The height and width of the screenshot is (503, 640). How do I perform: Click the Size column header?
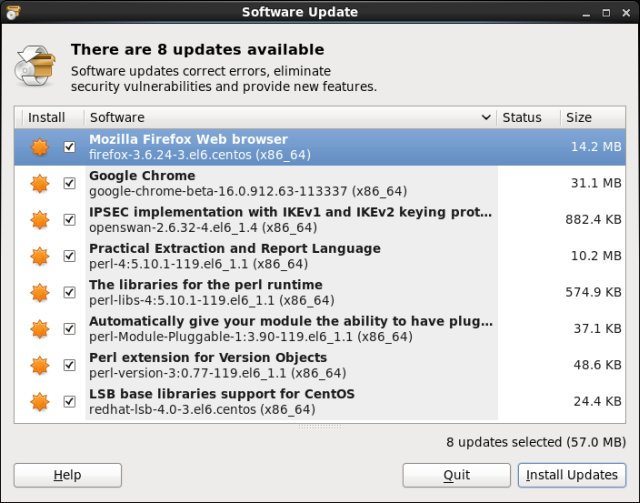pos(579,118)
